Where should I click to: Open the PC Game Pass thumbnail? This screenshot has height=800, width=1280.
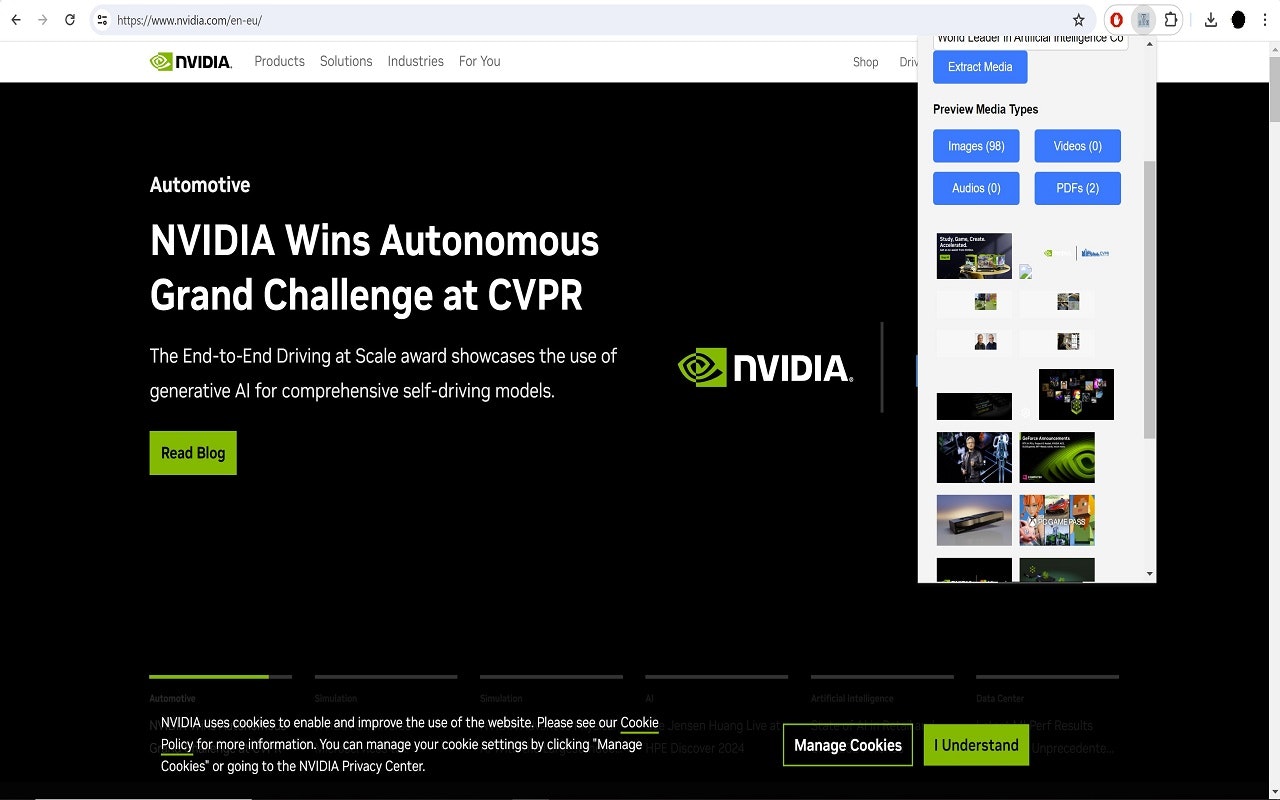tap(1057, 520)
